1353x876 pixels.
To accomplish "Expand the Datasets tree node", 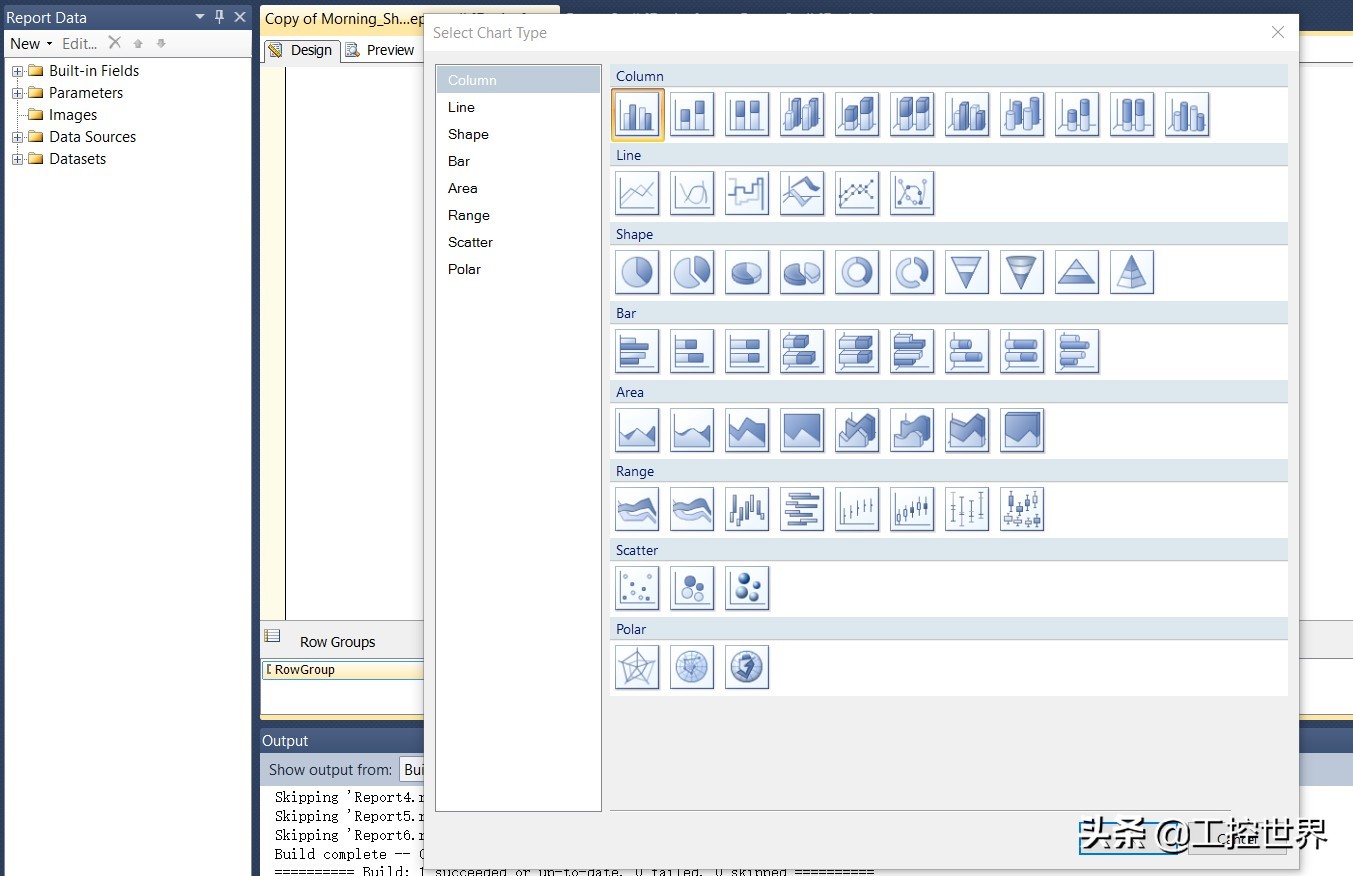I will click(x=17, y=159).
